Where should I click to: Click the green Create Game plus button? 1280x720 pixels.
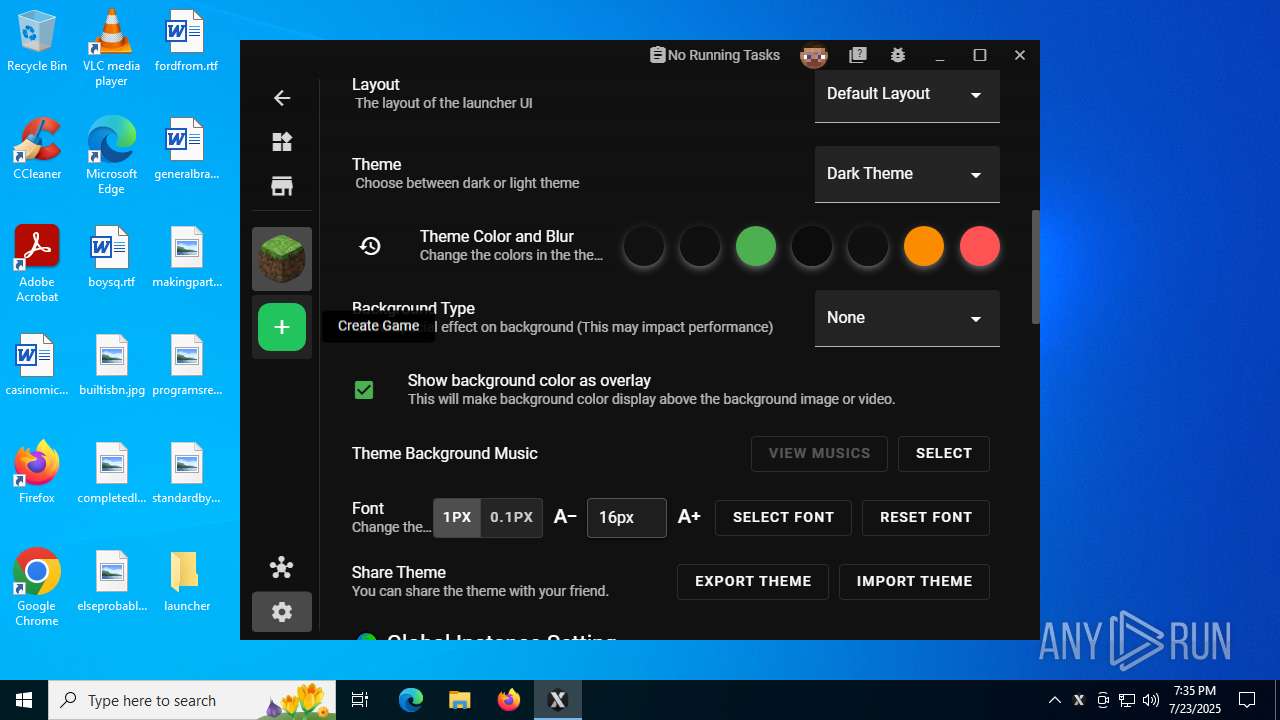tap(282, 327)
